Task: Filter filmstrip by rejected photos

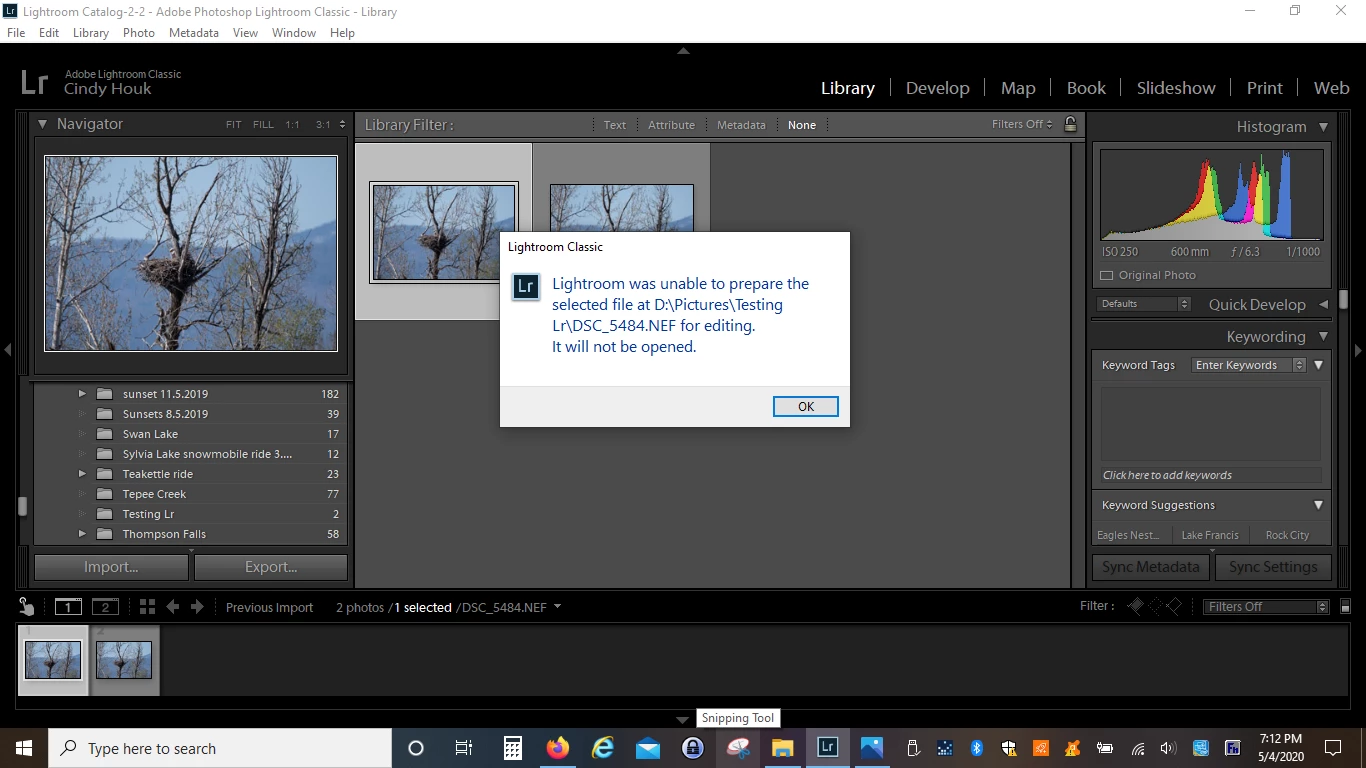Action: [x=1173, y=606]
